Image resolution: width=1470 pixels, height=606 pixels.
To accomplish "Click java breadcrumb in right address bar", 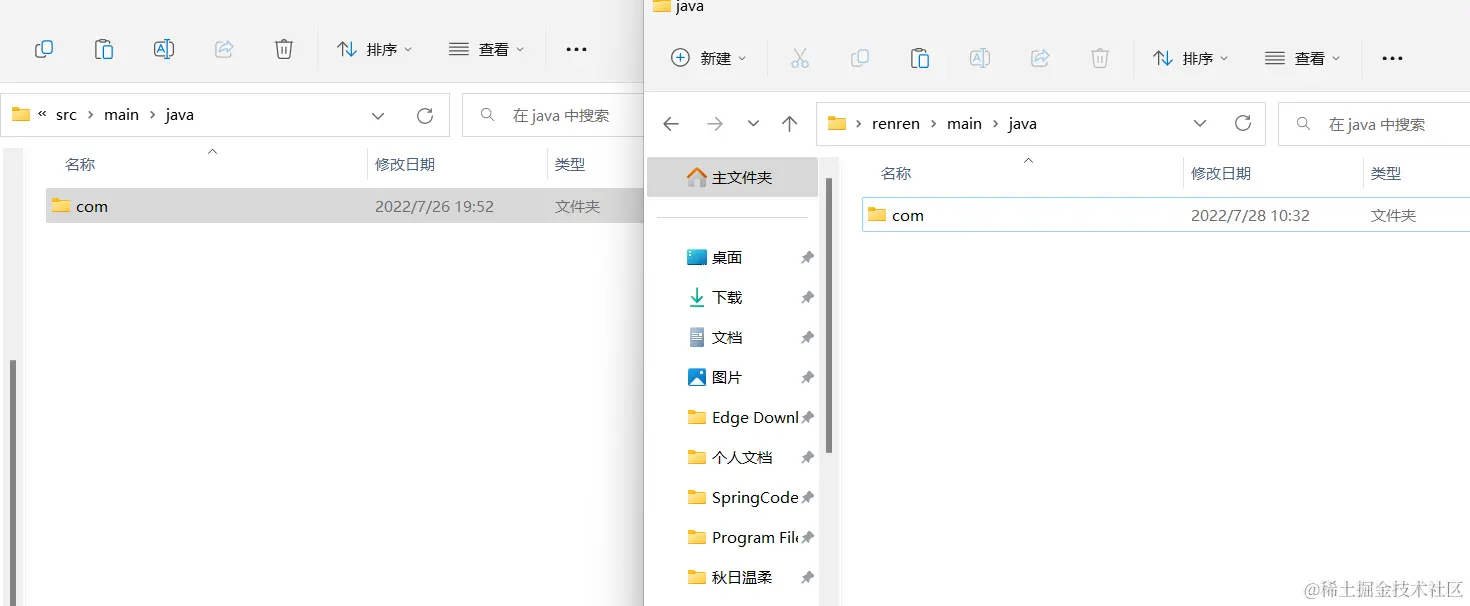I will coord(1023,124).
